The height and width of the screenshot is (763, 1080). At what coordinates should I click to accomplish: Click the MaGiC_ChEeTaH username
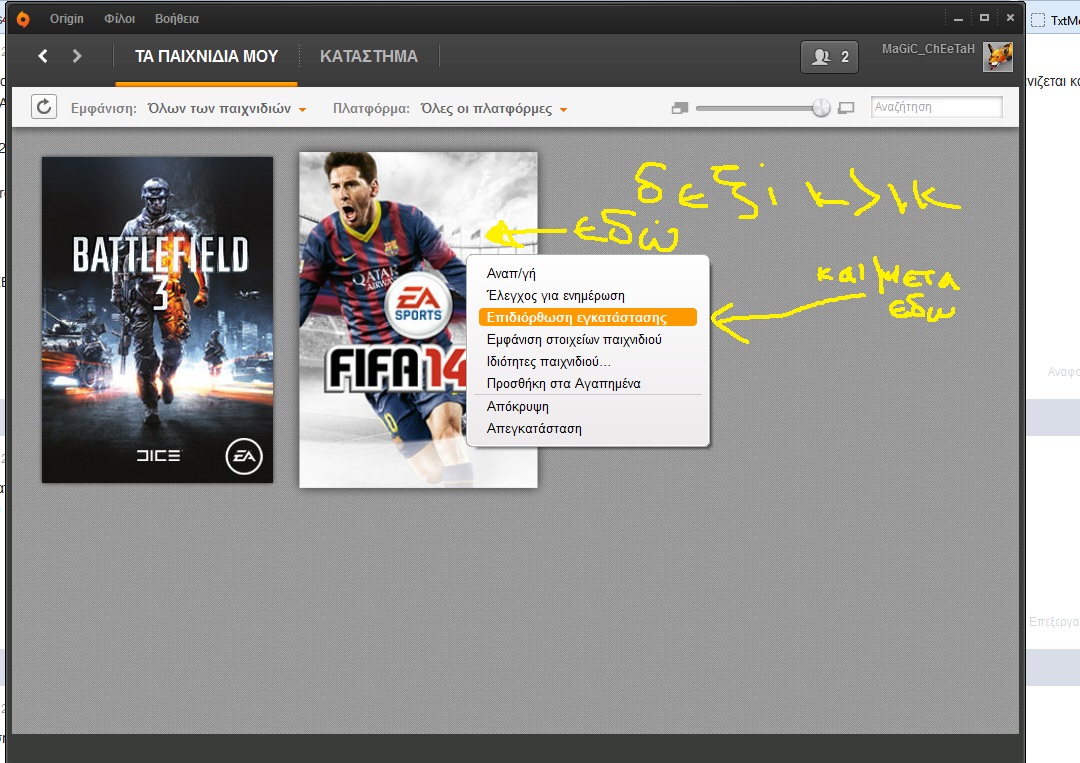[928, 49]
